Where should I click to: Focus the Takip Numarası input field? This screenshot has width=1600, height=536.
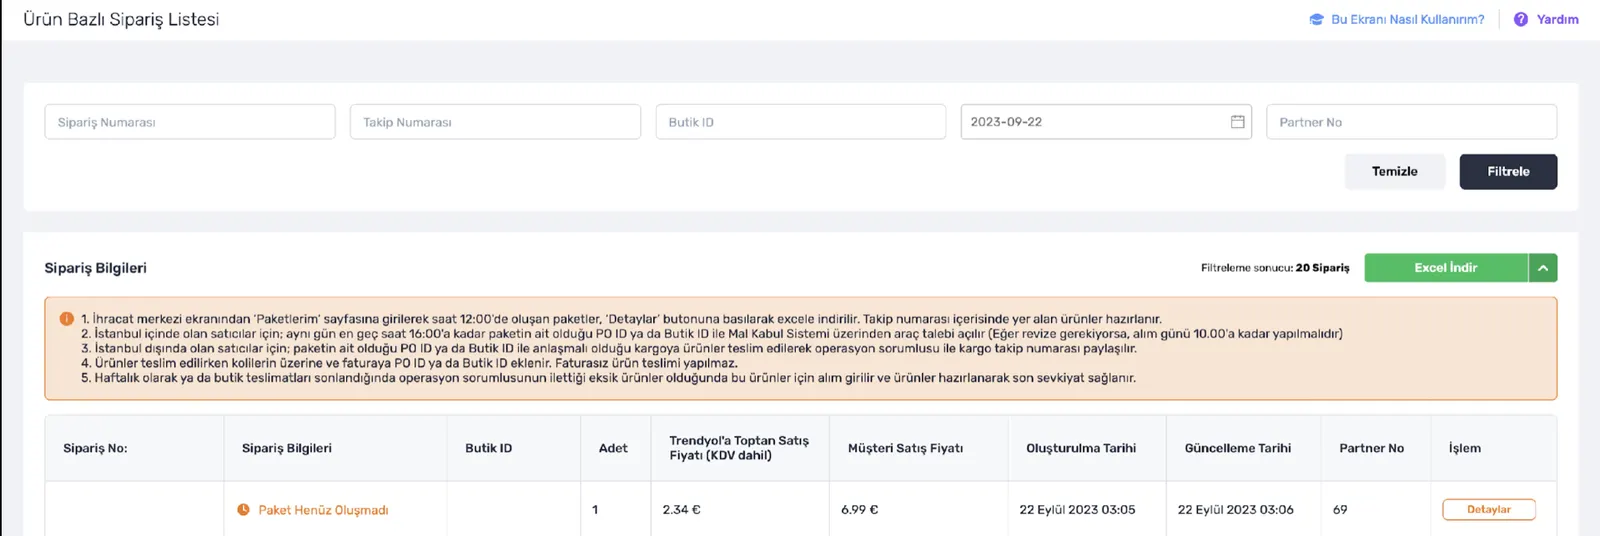click(x=495, y=122)
